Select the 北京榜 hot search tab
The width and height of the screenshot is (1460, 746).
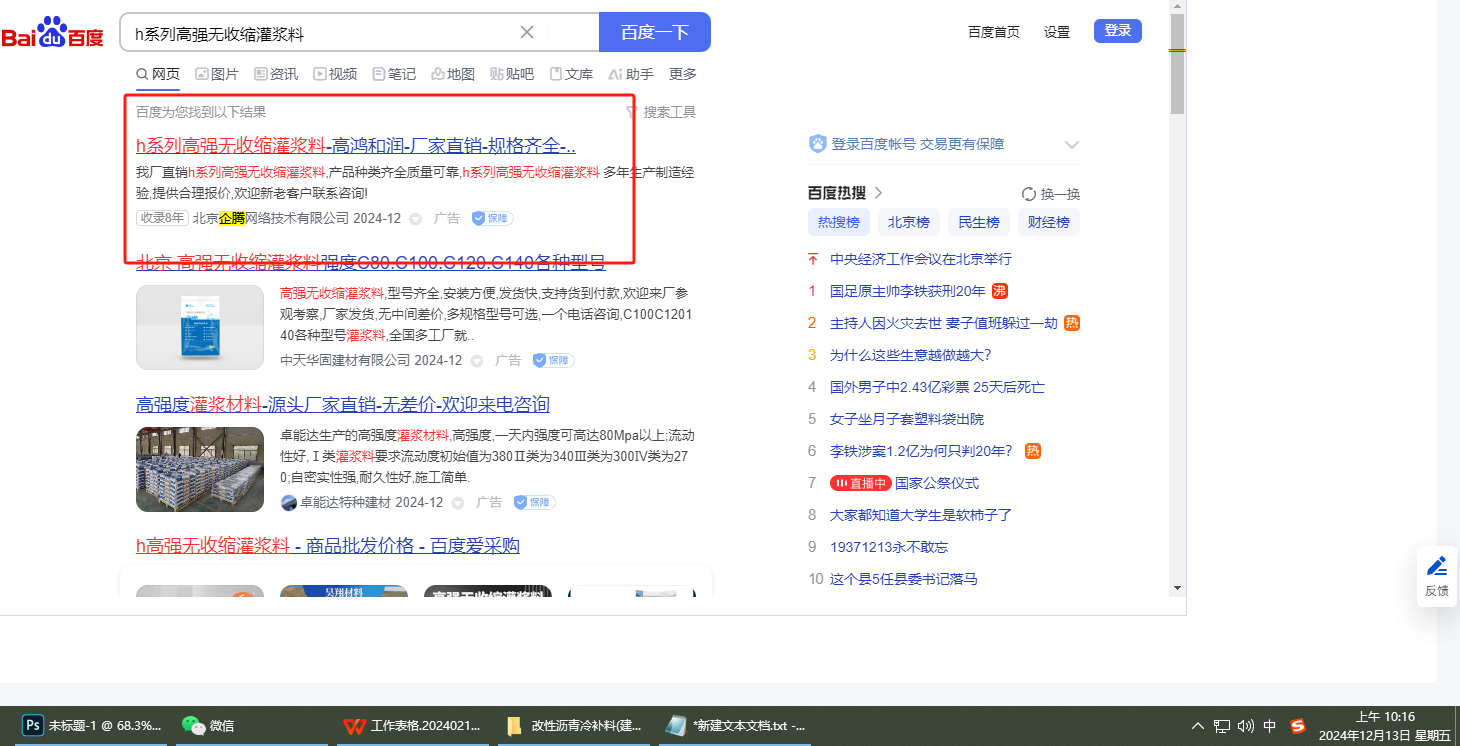[x=908, y=222]
